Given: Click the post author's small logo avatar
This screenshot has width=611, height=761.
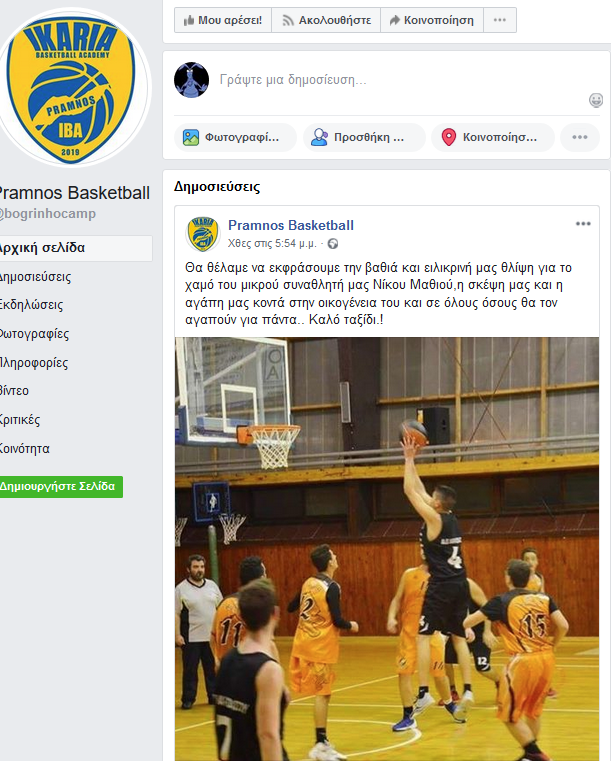Looking at the screenshot, I should 202,234.
